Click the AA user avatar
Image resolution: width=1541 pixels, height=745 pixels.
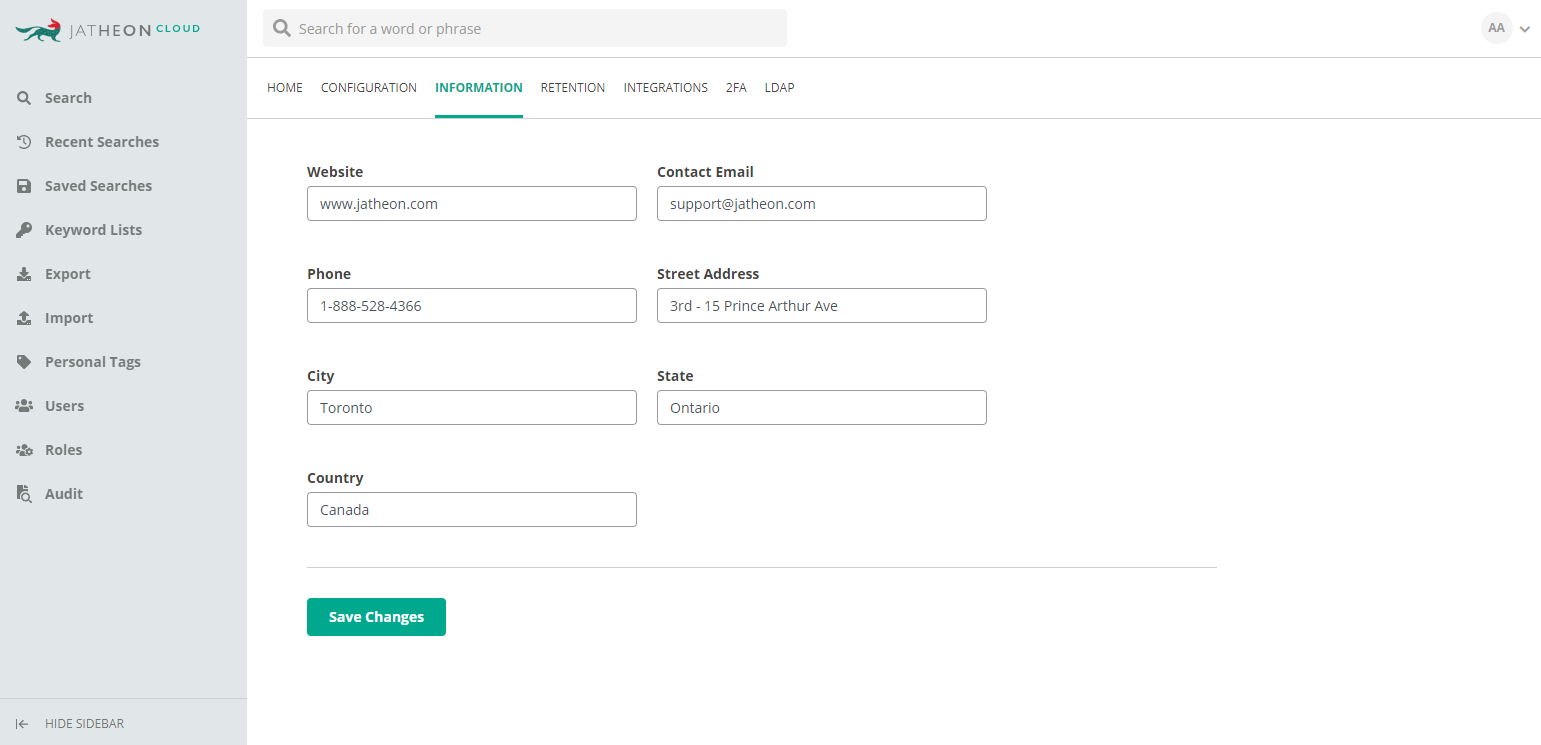coord(1496,28)
